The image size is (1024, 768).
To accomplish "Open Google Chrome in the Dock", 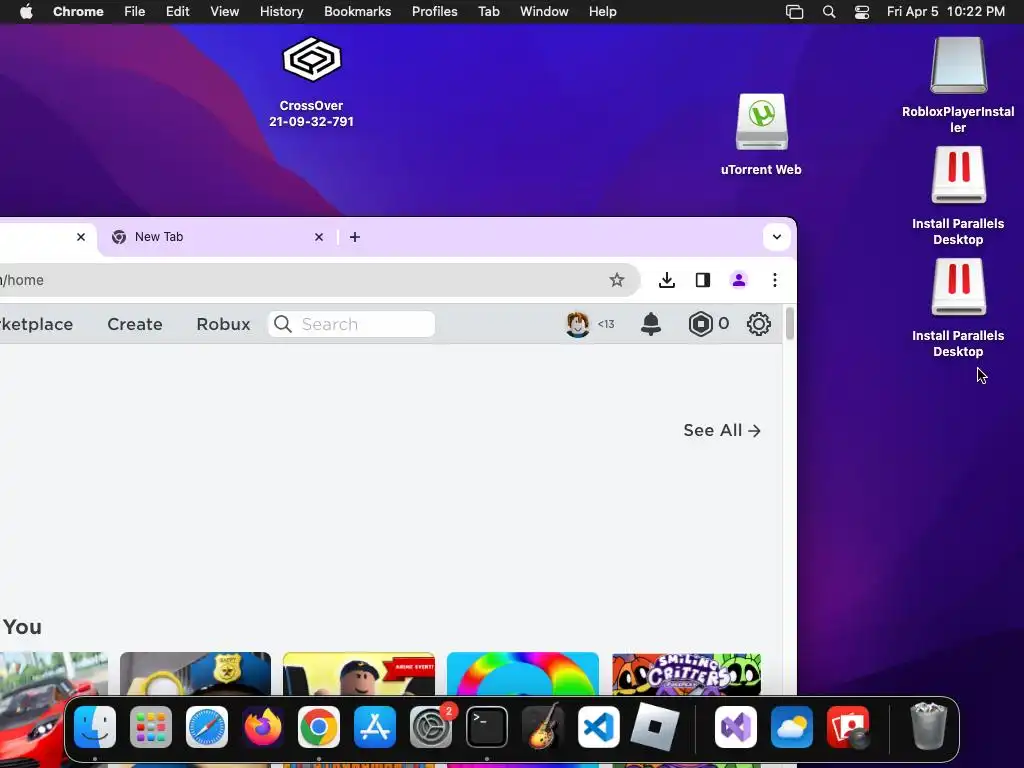I will 319,727.
